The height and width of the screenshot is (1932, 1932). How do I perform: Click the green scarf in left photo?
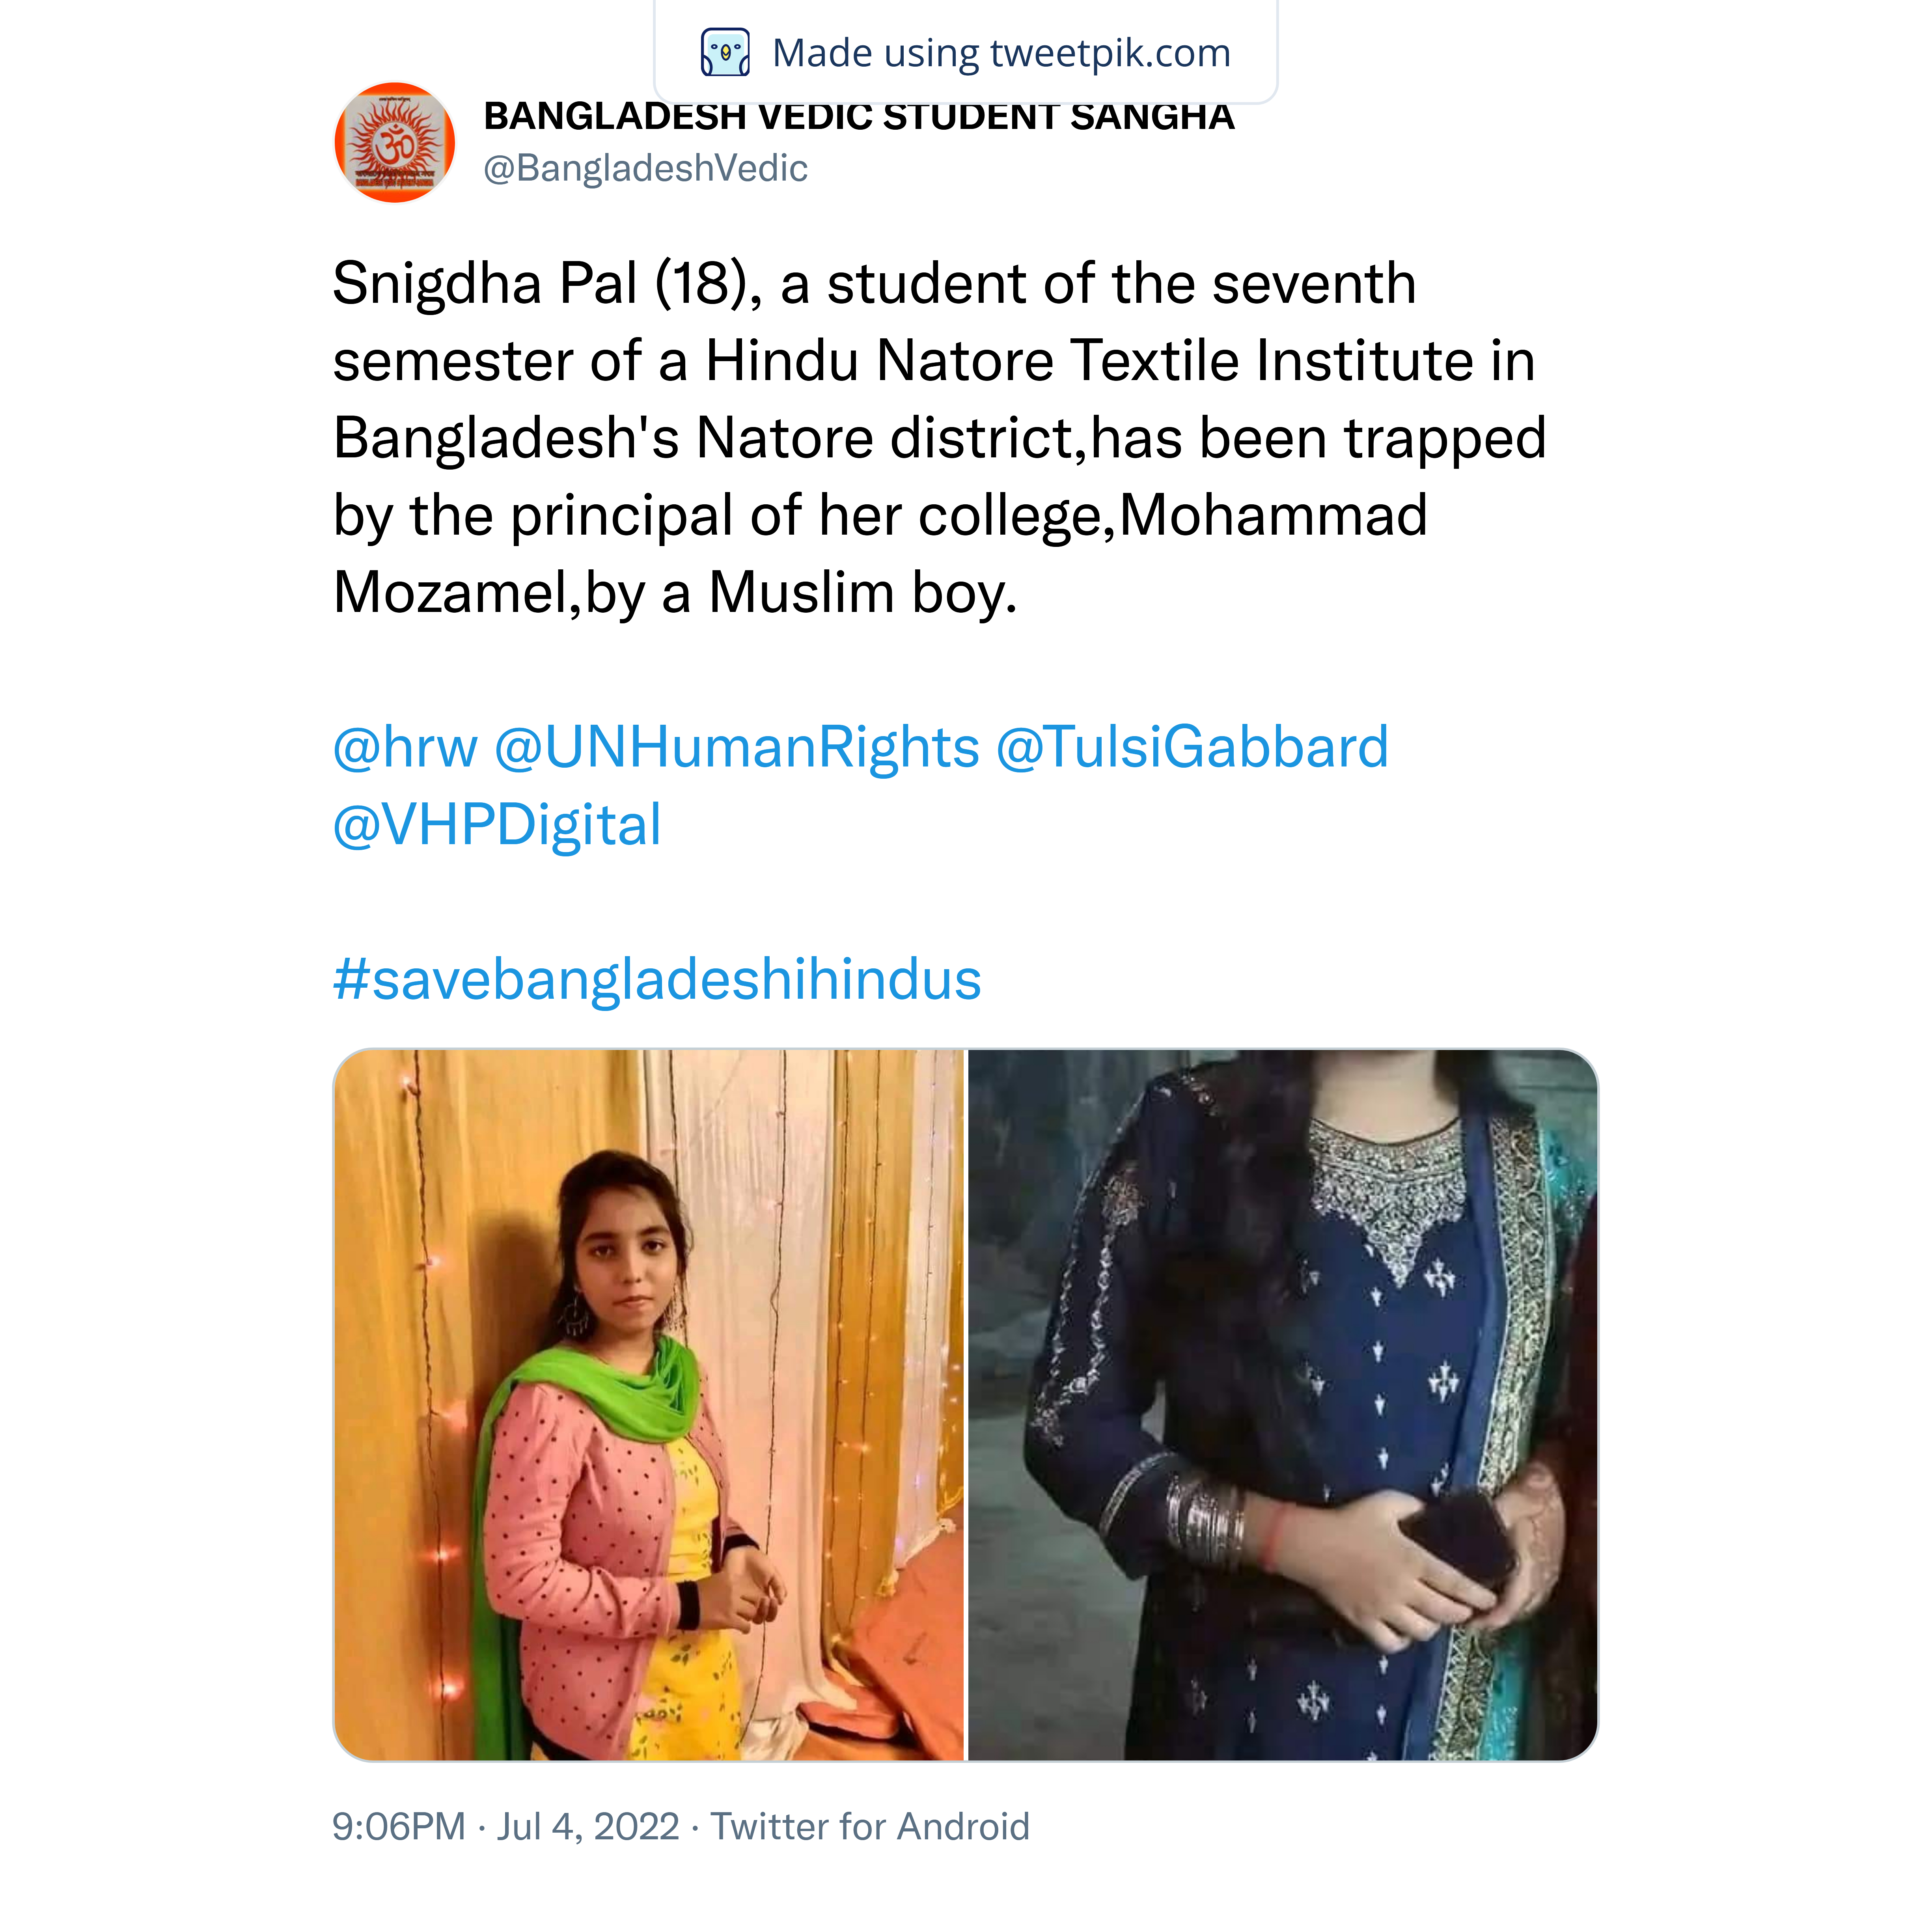coord(585,1420)
